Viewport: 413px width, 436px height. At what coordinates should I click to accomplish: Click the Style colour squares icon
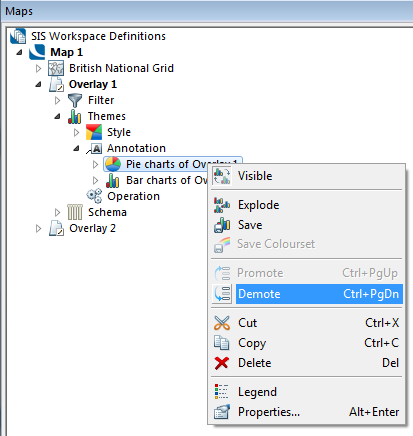point(94,132)
